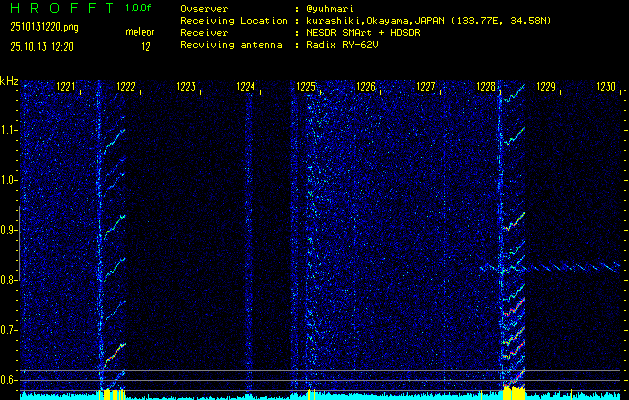Select the 1227 time marker

point(426,87)
